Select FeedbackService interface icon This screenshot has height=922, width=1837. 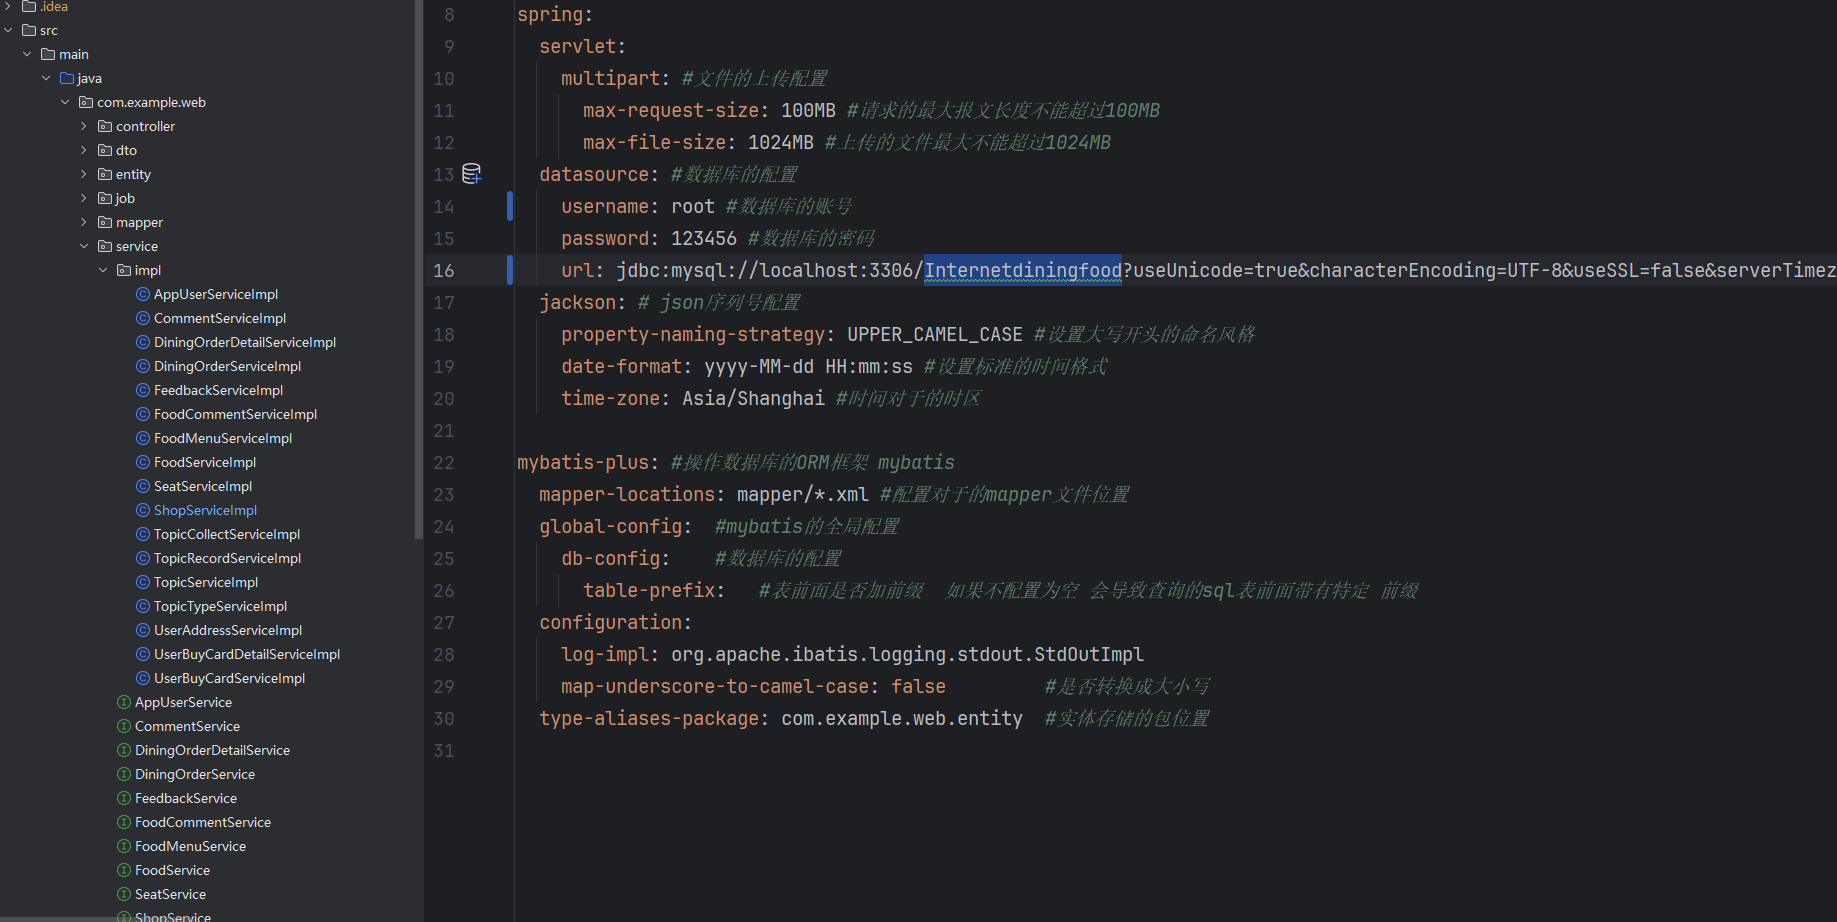124,798
